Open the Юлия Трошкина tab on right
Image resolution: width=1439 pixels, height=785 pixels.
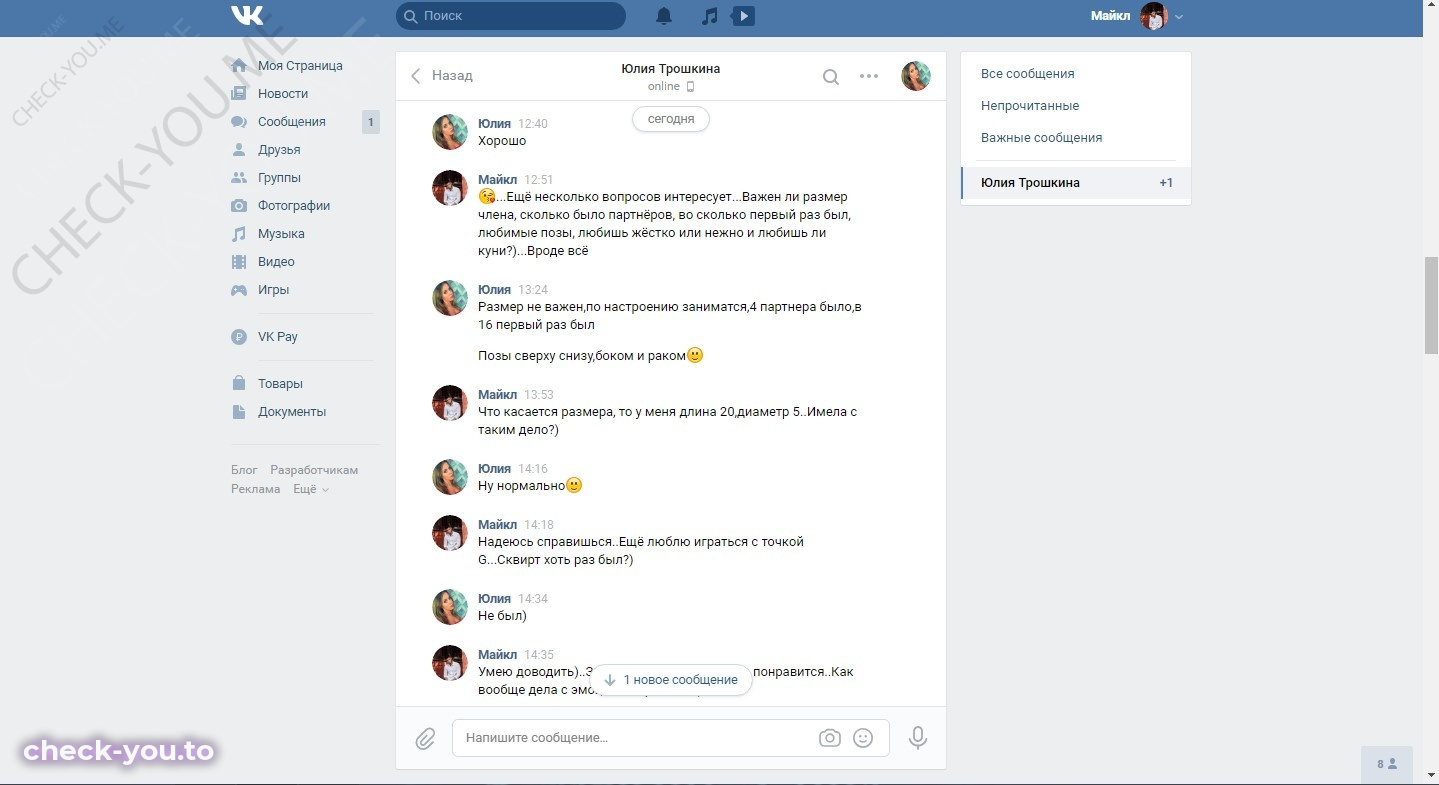pyautogui.click(x=1075, y=183)
